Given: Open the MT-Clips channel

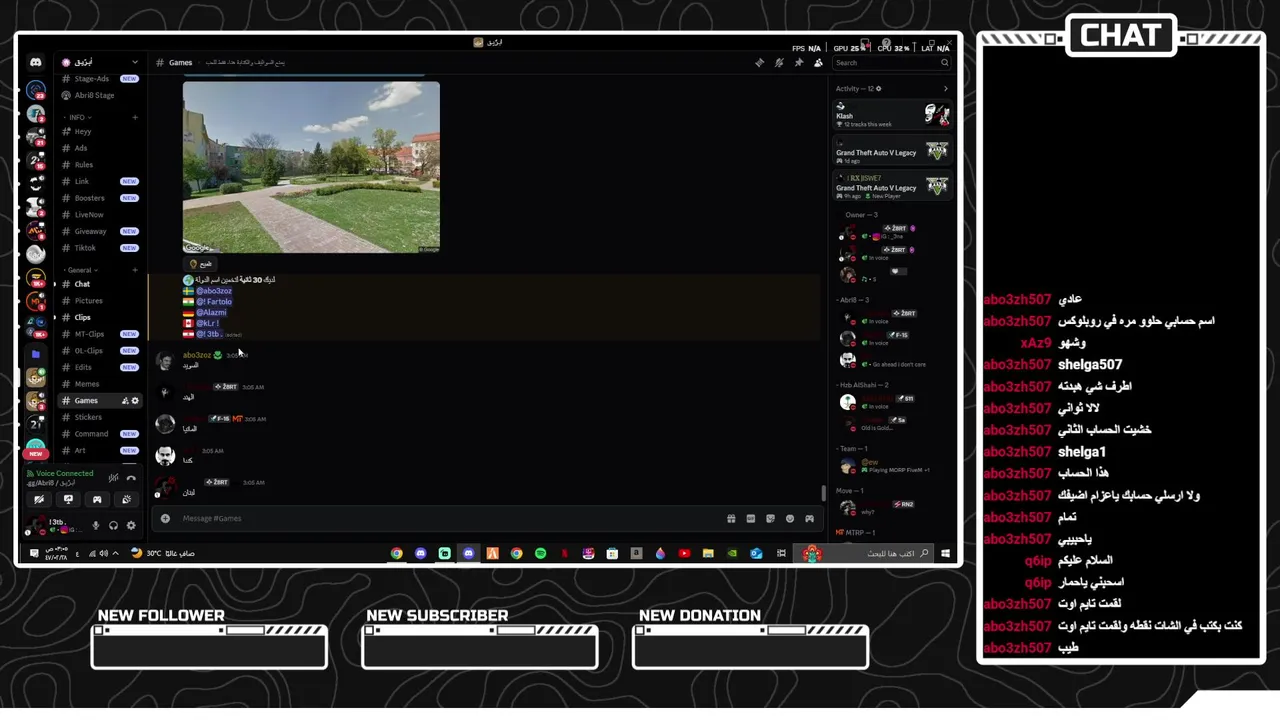Looking at the screenshot, I should click(x=100, y=334).
